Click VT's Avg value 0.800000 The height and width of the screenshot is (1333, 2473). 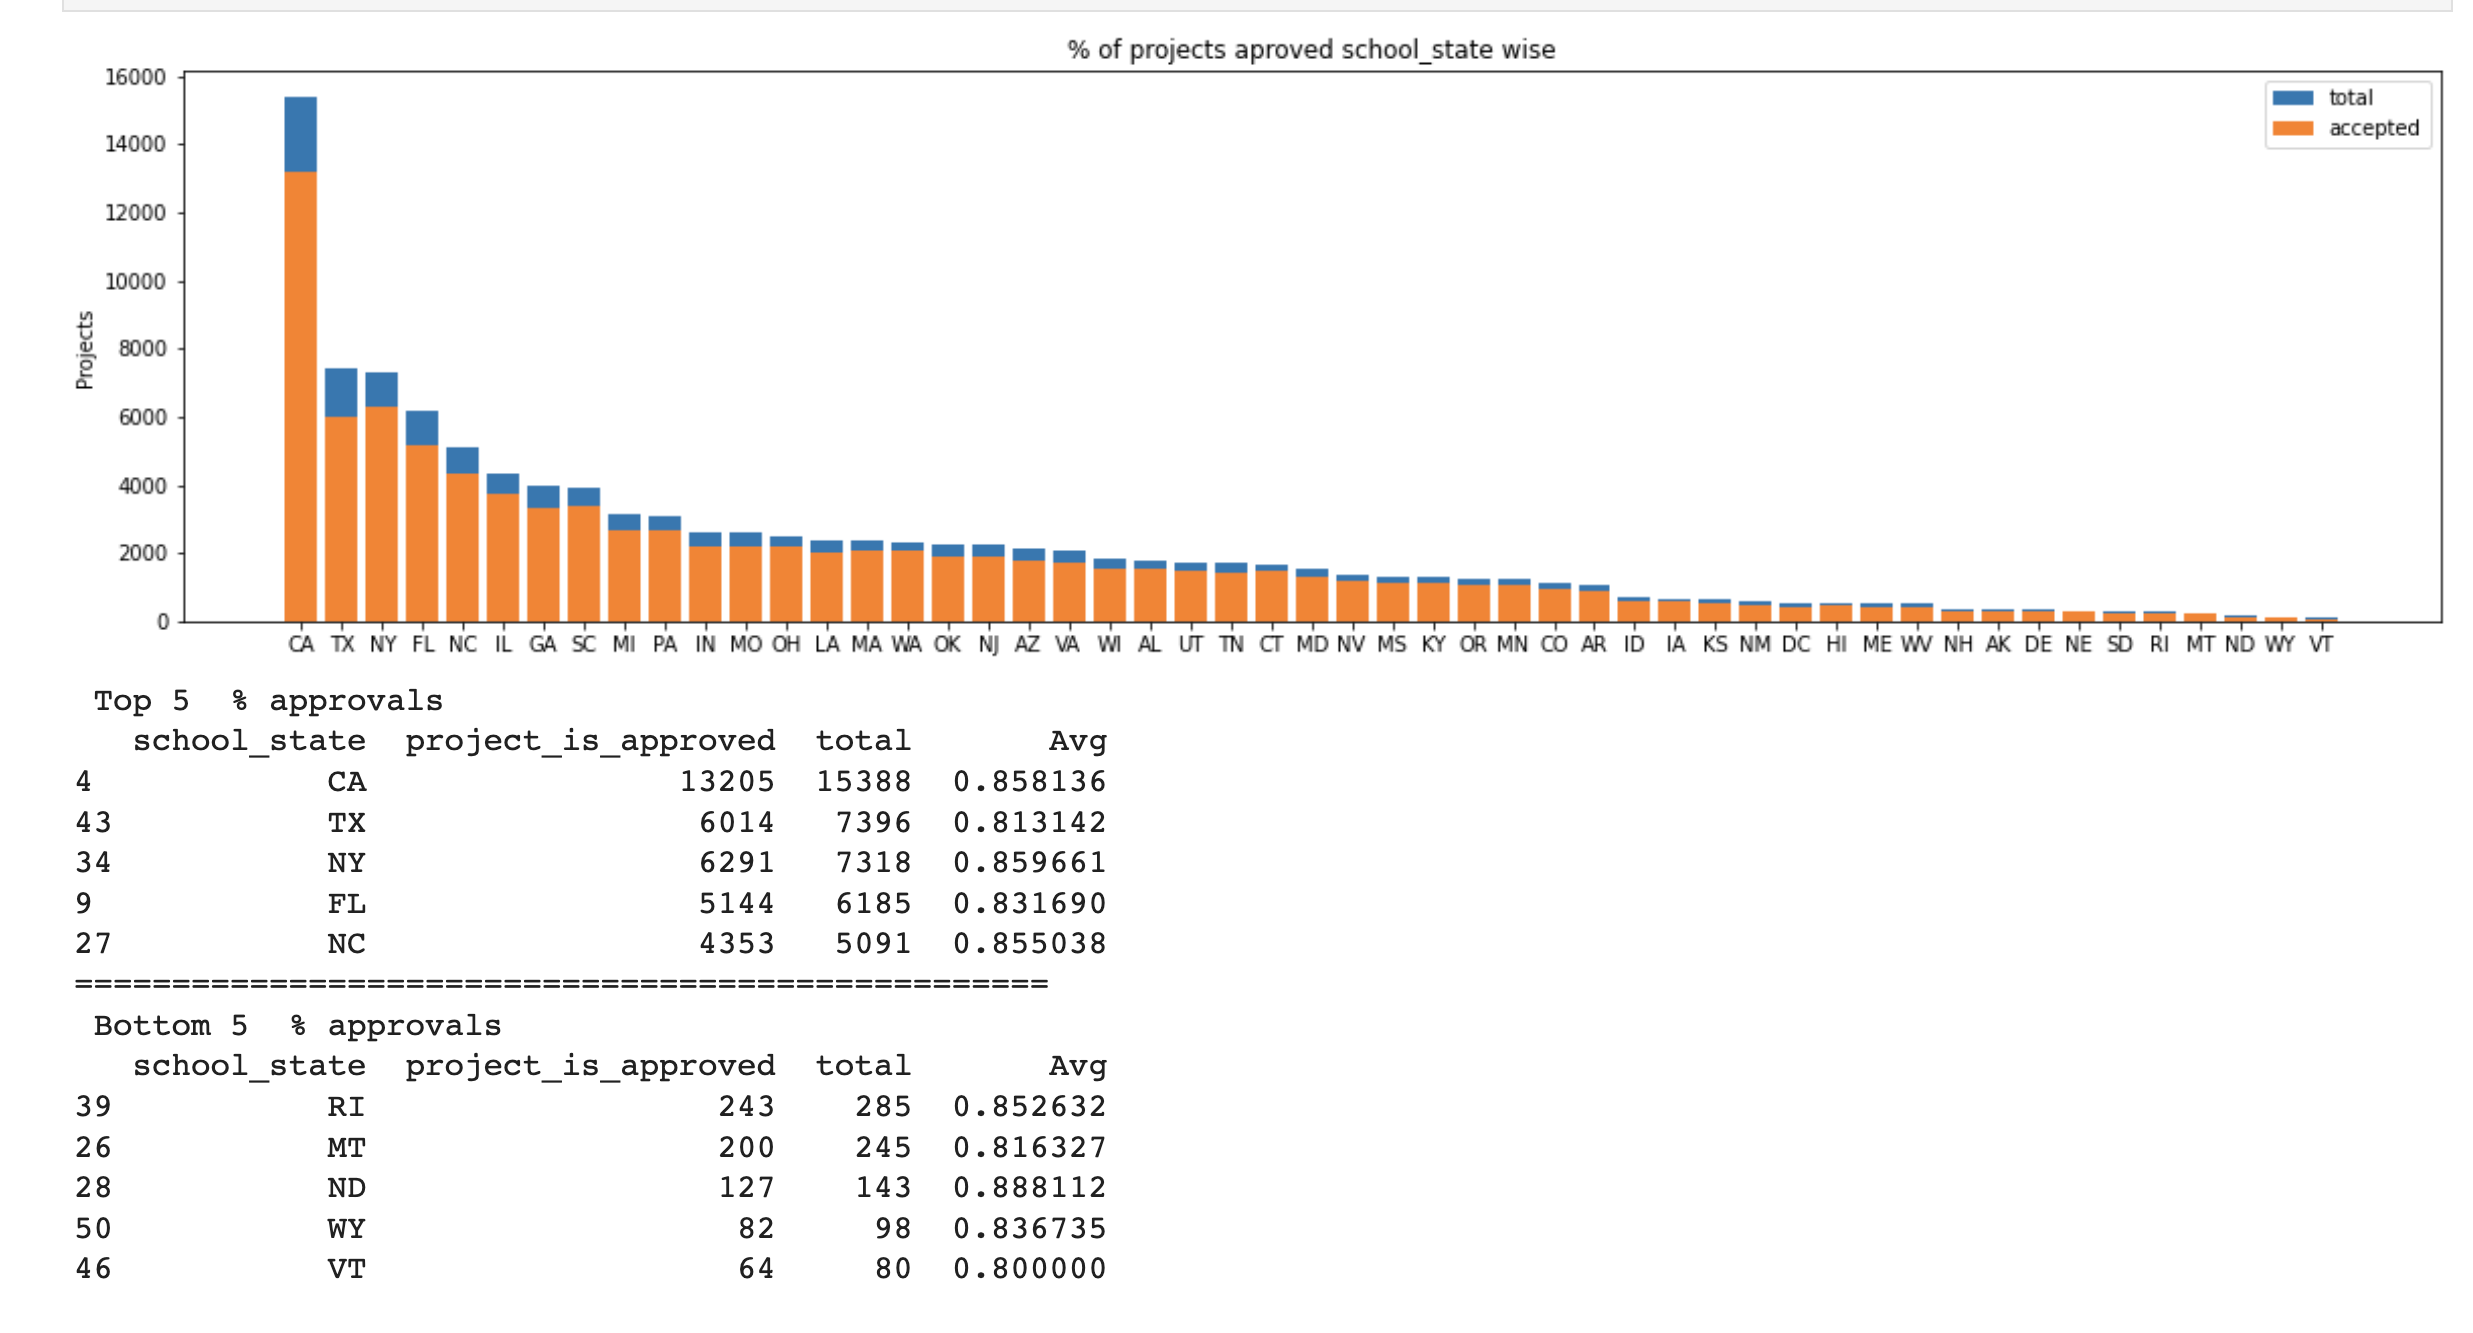tap(1029, 1269)
